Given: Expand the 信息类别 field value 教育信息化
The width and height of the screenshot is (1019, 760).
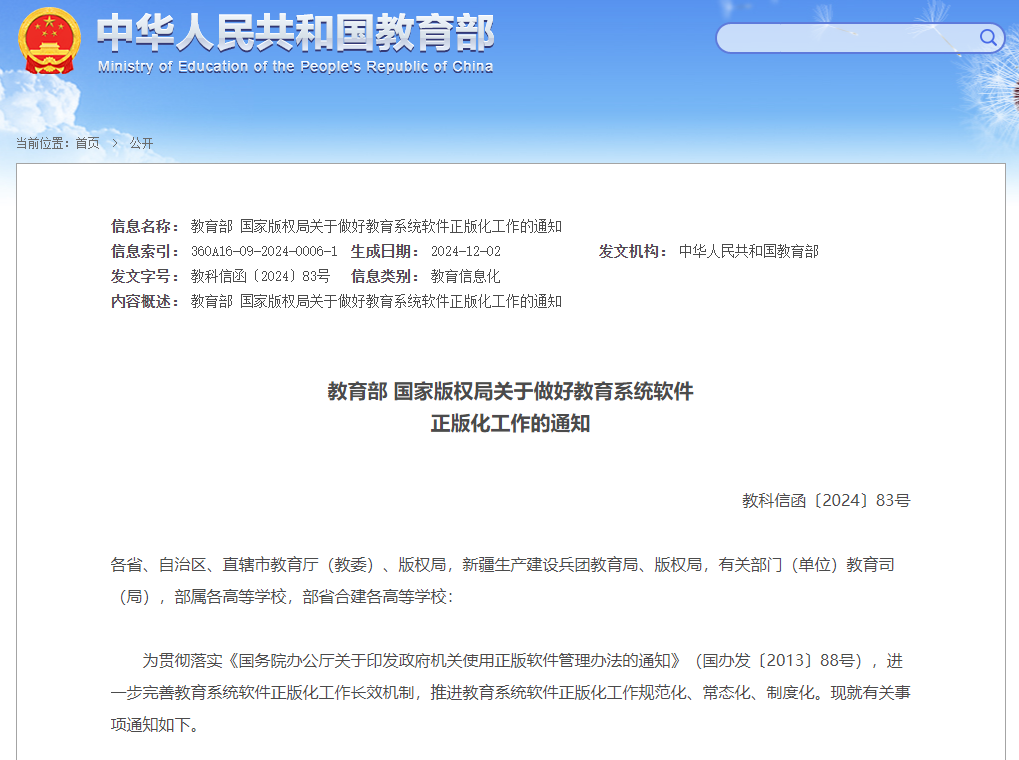Looking at the screenshot, I should pos(465,276).
